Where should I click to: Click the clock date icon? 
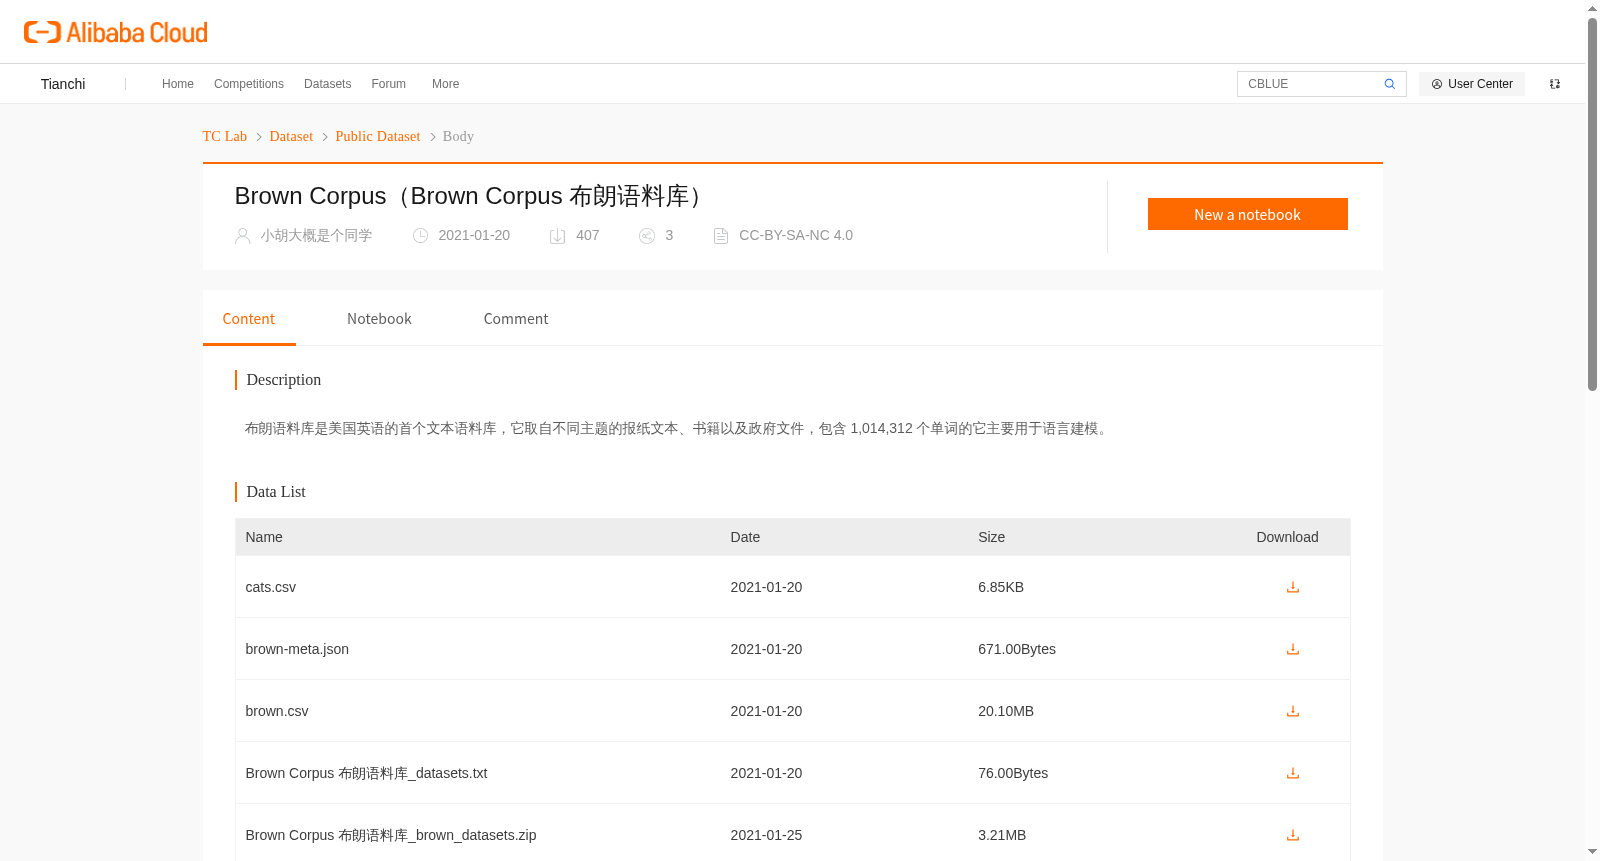tap(421, 236)
